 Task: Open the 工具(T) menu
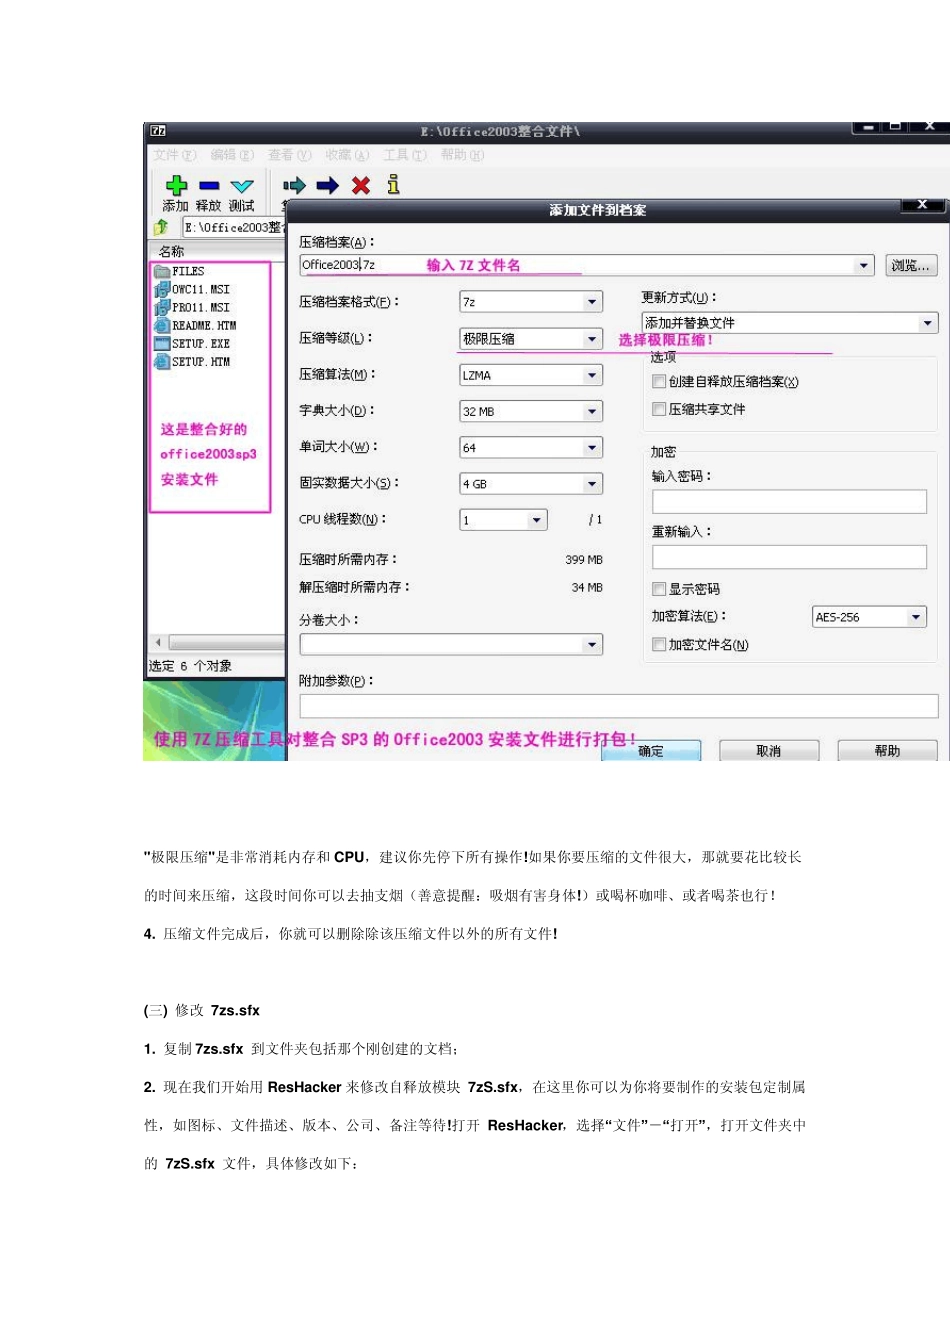tap(405, 155)
